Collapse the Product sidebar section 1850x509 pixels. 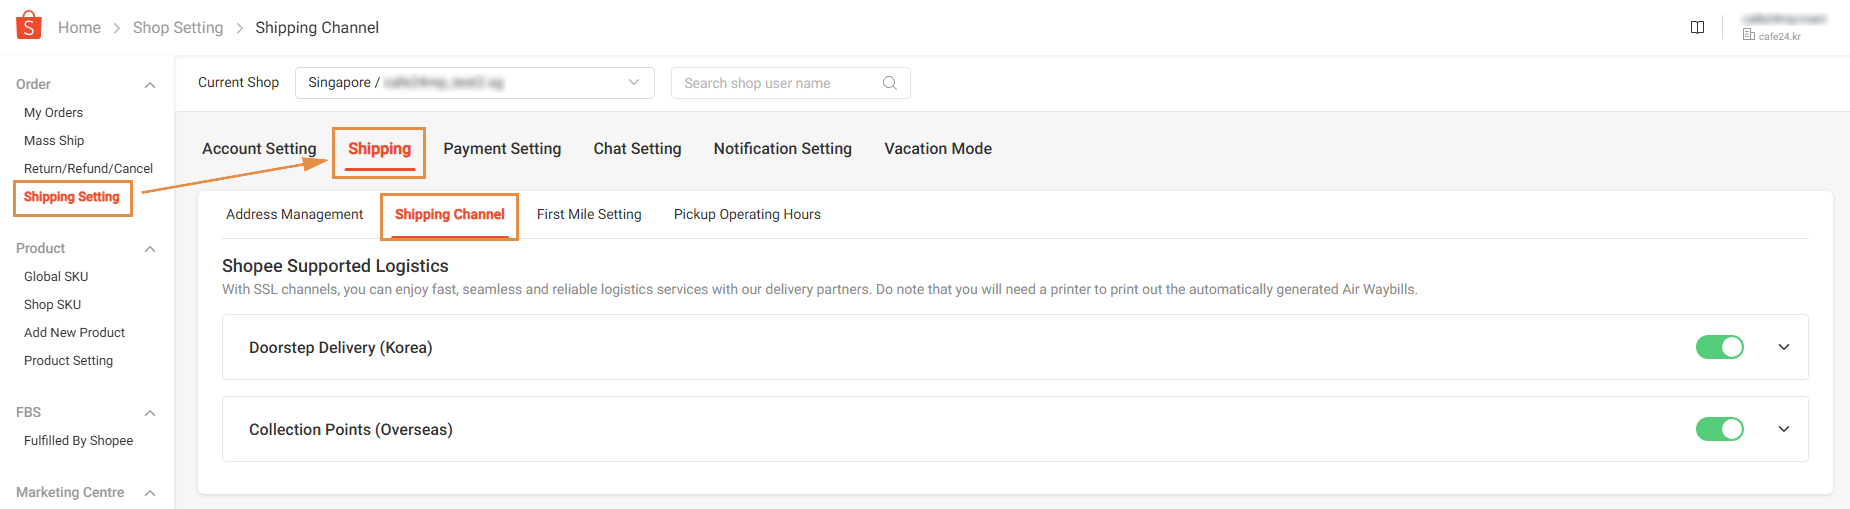(x=150, y=249)
